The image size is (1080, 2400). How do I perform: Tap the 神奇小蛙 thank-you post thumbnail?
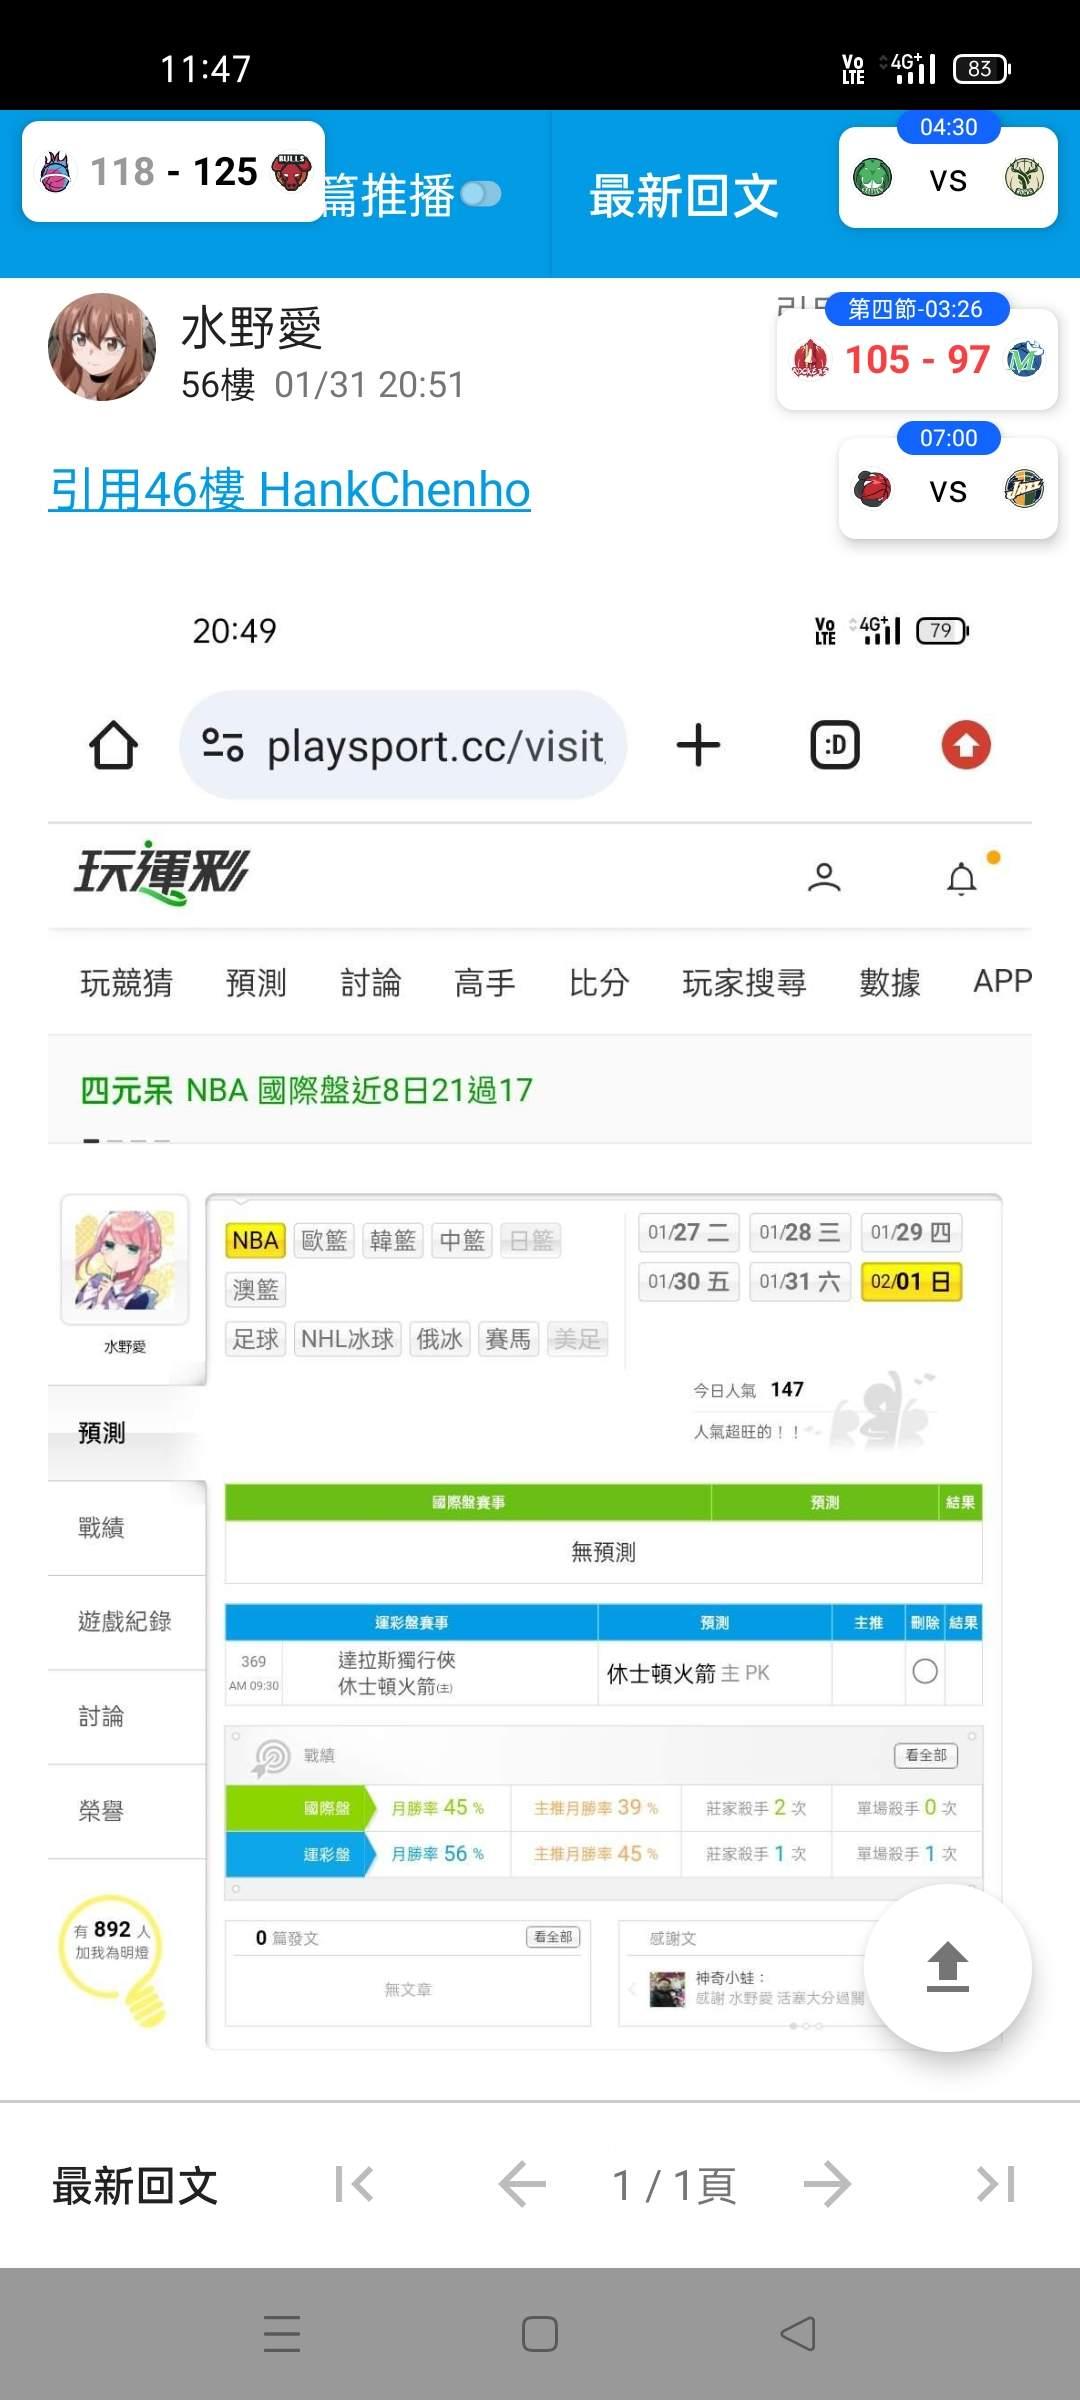coord(667,1989)
